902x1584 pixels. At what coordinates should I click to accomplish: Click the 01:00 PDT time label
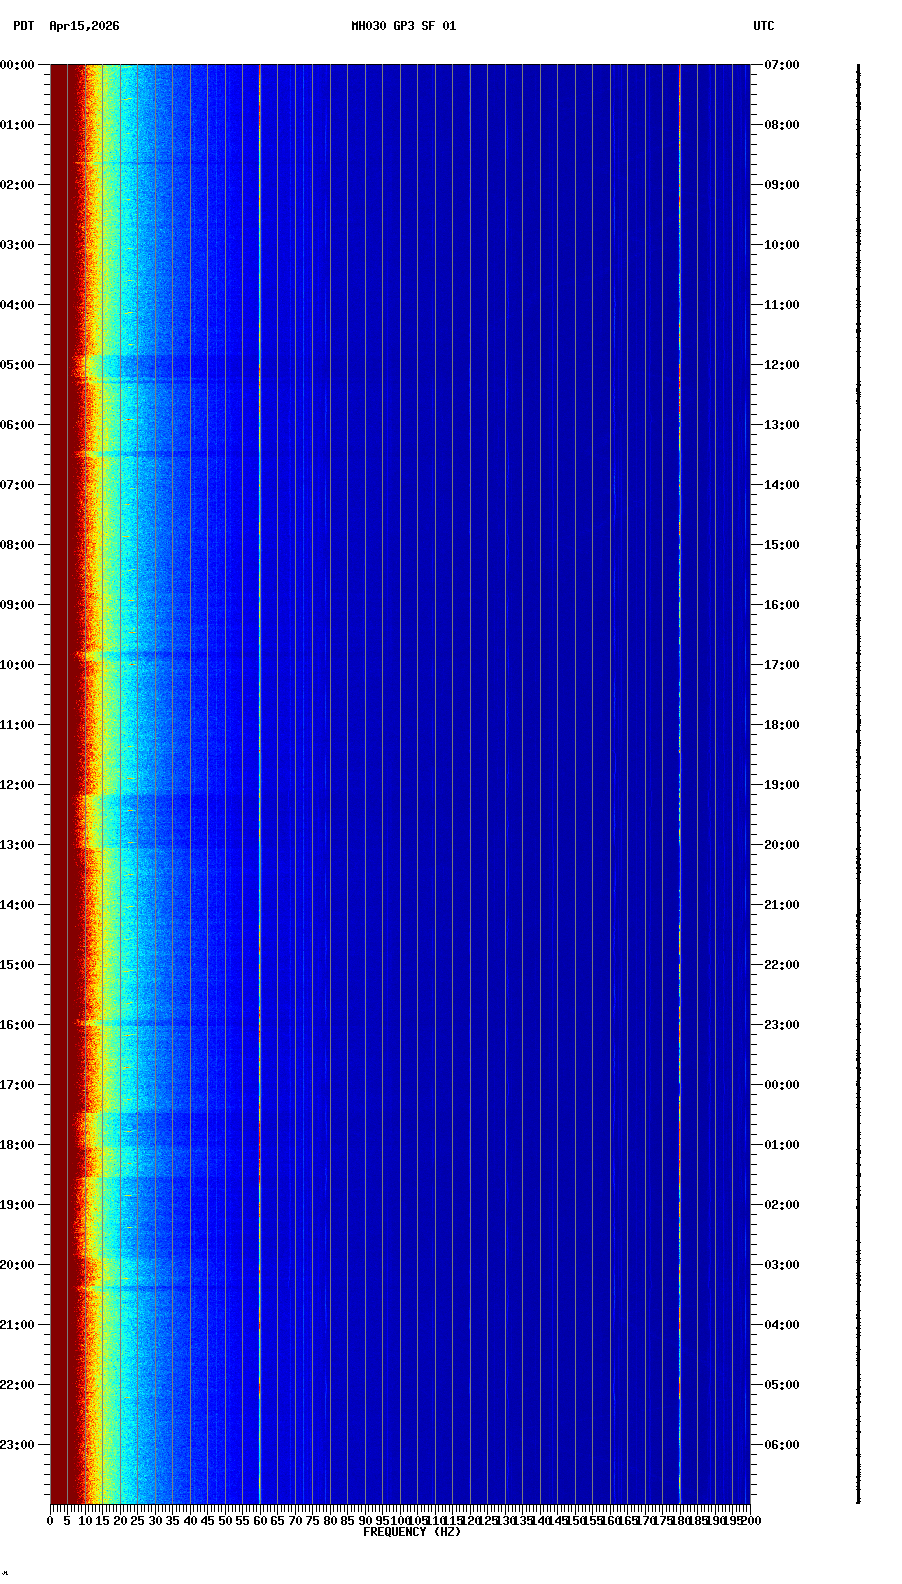click(18, 125)
